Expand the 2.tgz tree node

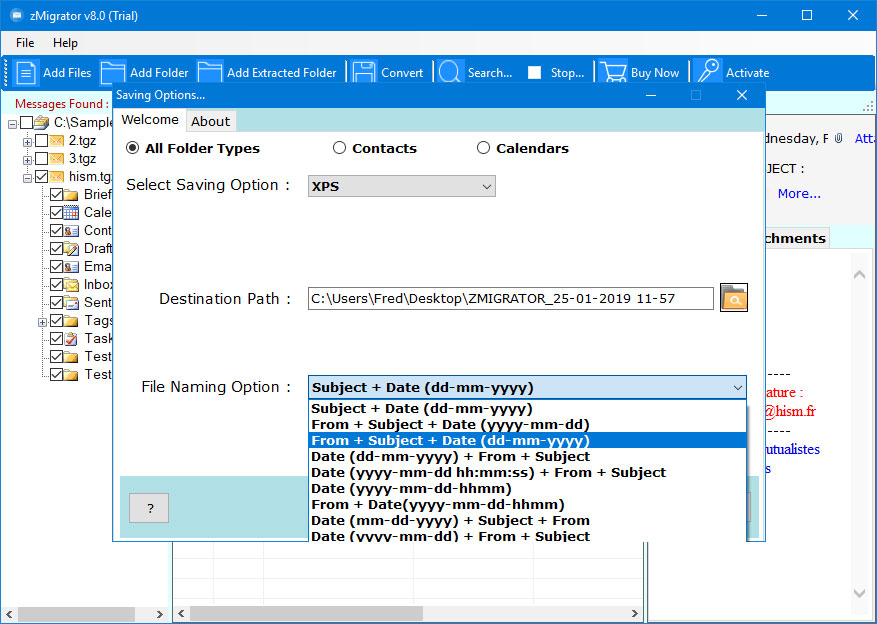tap(27, 142)
